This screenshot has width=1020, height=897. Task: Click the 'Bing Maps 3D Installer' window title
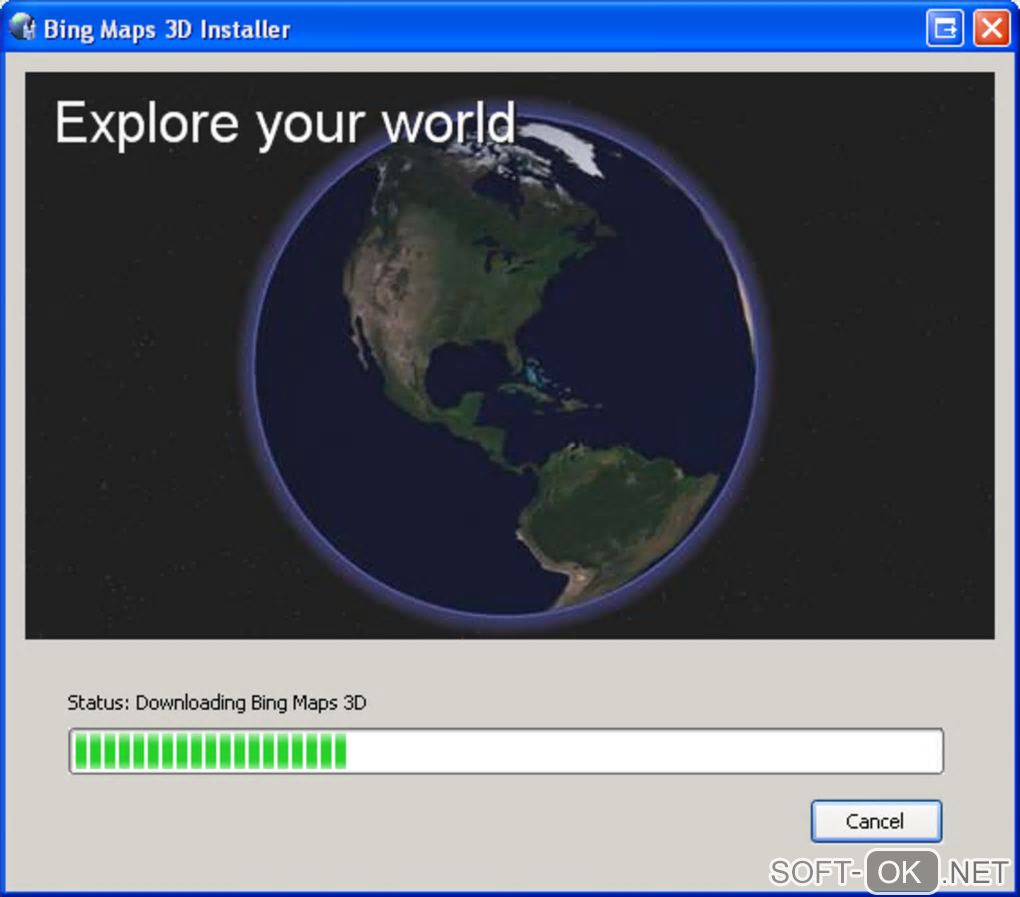167,29
